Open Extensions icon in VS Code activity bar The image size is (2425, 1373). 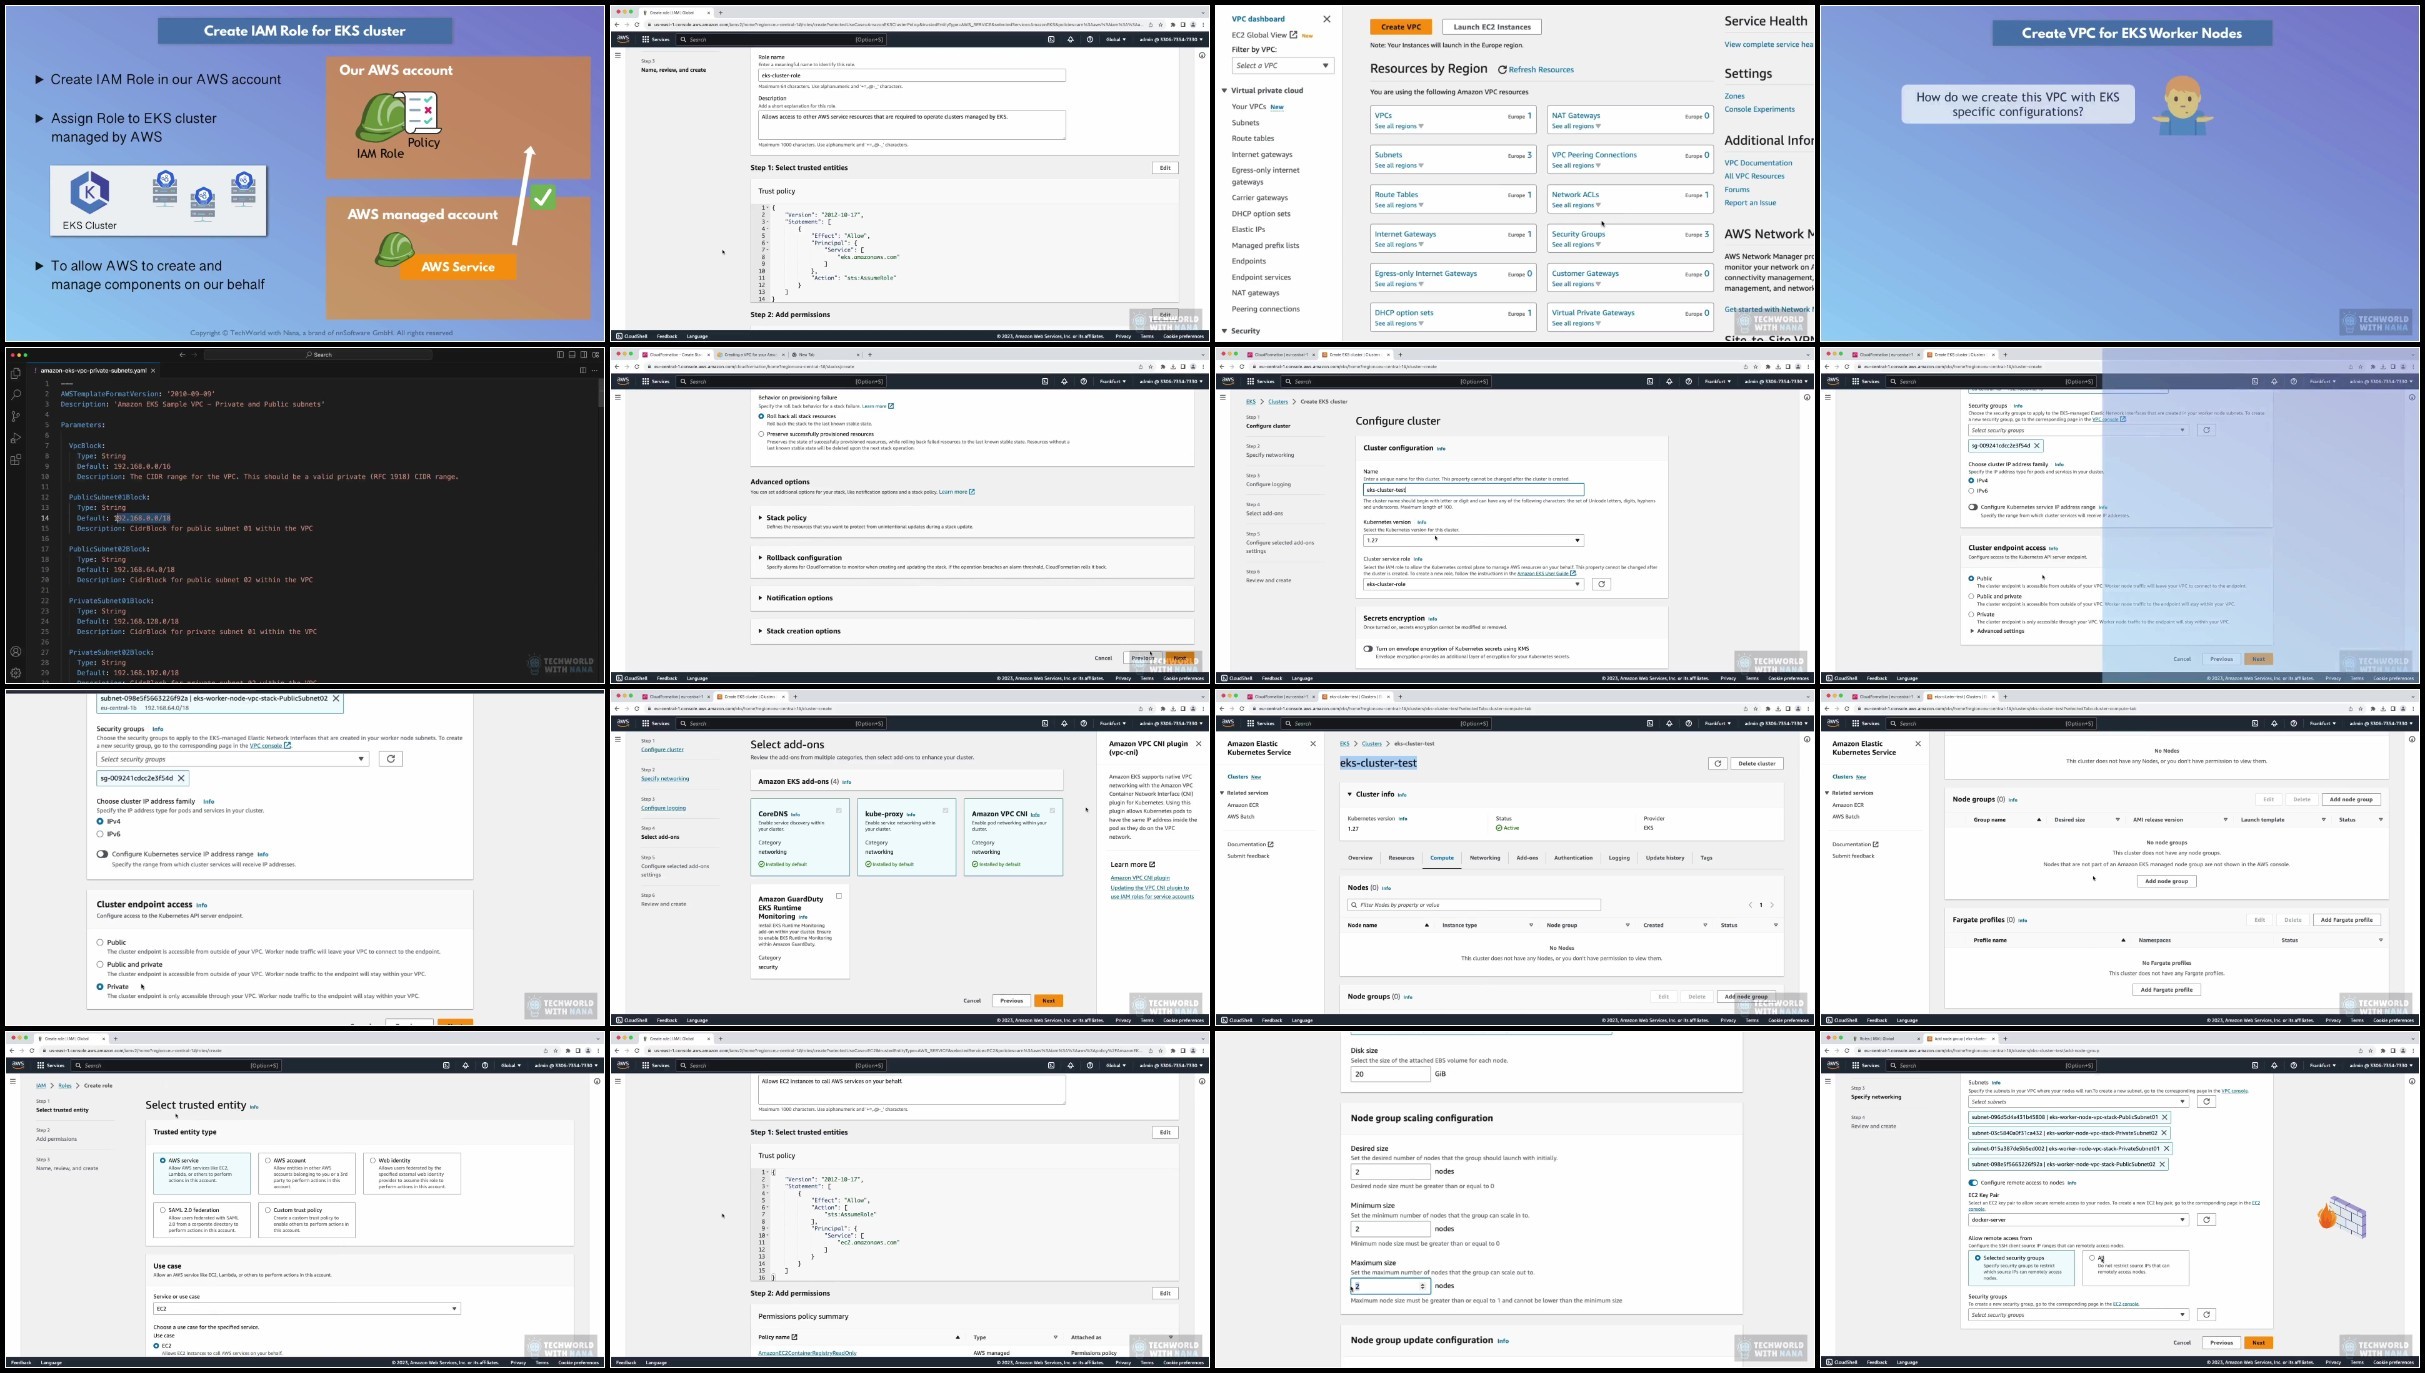16,460
